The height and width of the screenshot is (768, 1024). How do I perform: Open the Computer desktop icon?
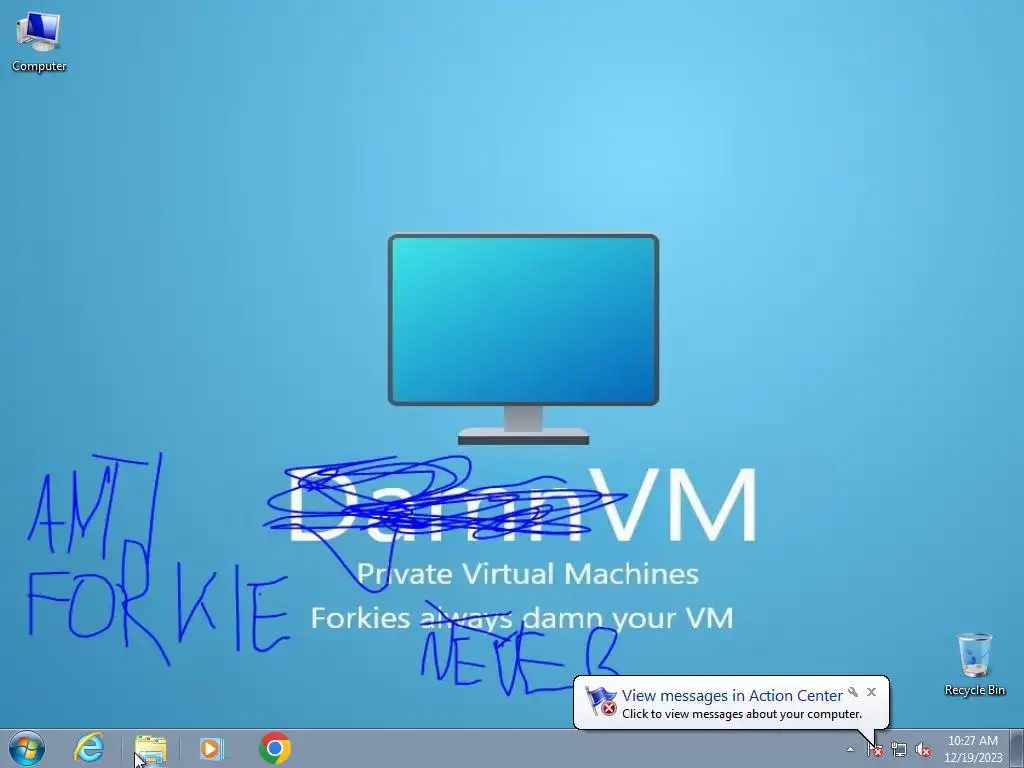click(39, 41)
